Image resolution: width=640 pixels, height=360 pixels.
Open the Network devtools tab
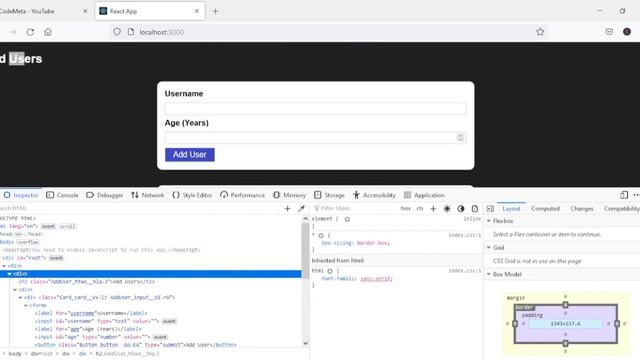click(147, 195)
